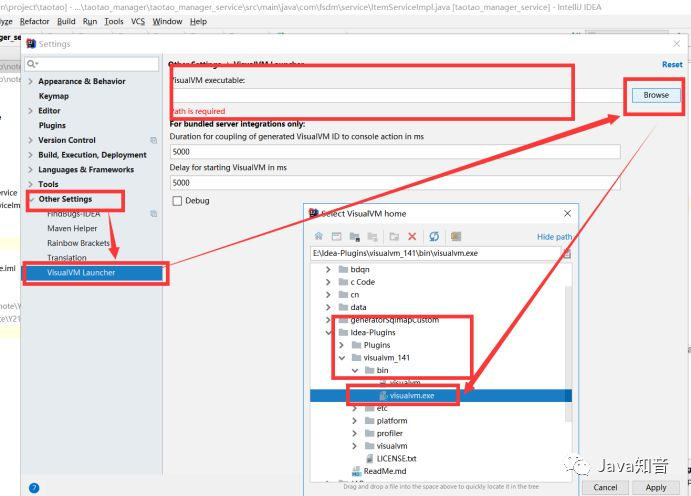Click the settings search field

(x=92, y=64)
